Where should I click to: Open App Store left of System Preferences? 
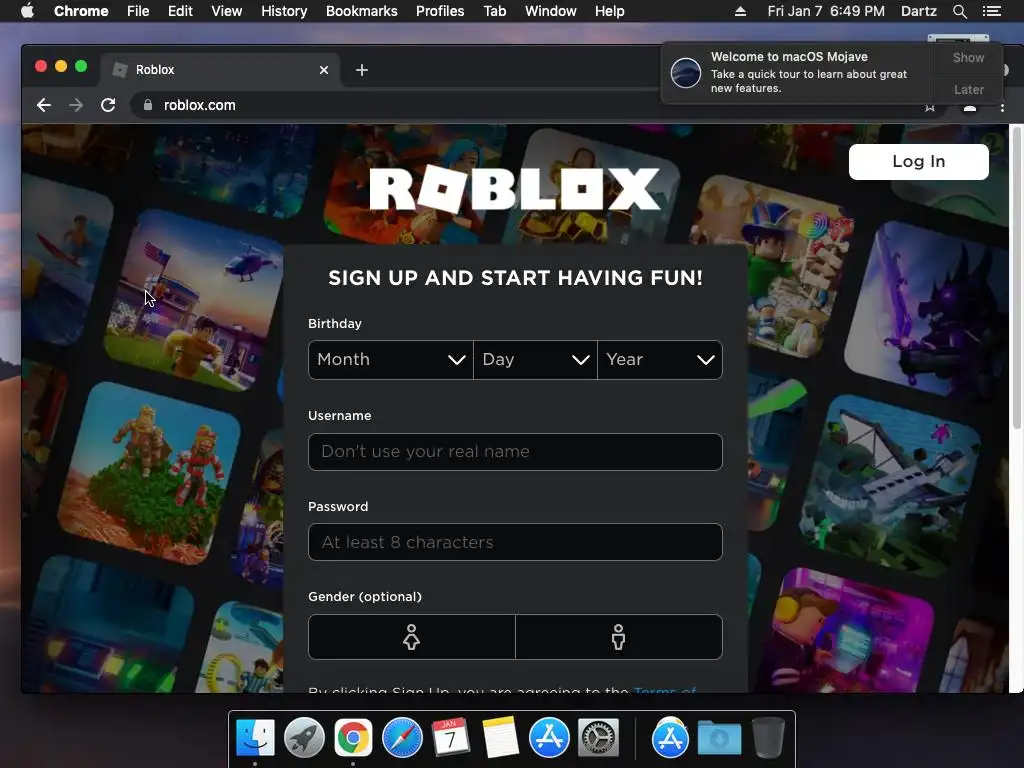(549, 738)
